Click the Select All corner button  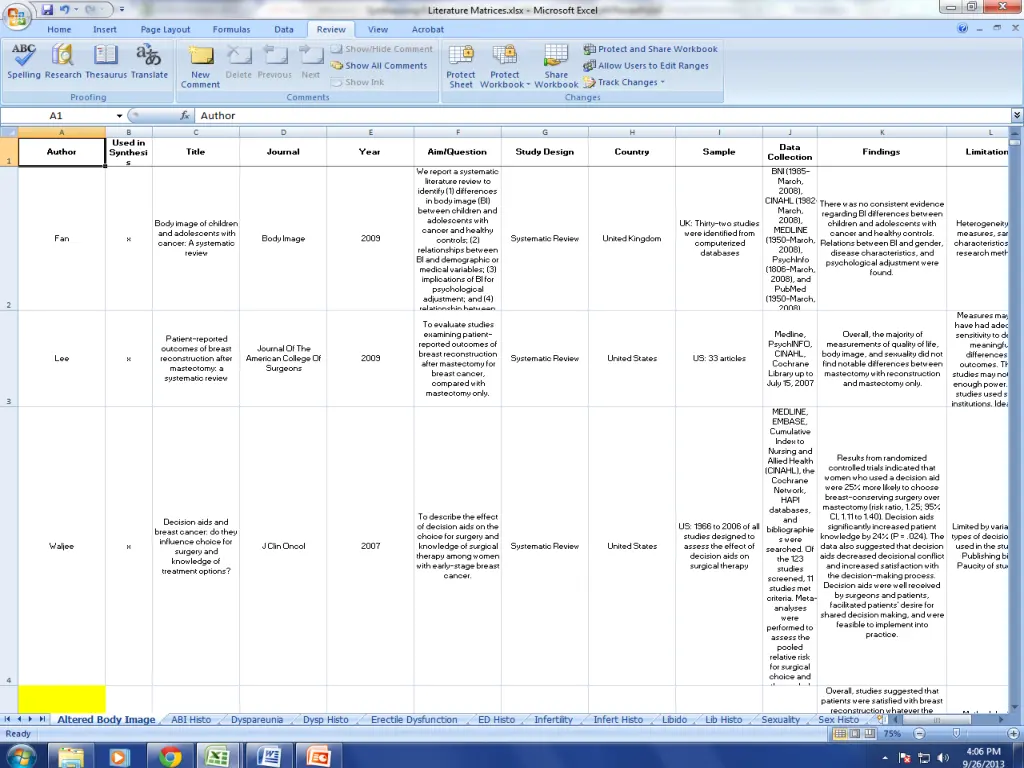(8, 132)
